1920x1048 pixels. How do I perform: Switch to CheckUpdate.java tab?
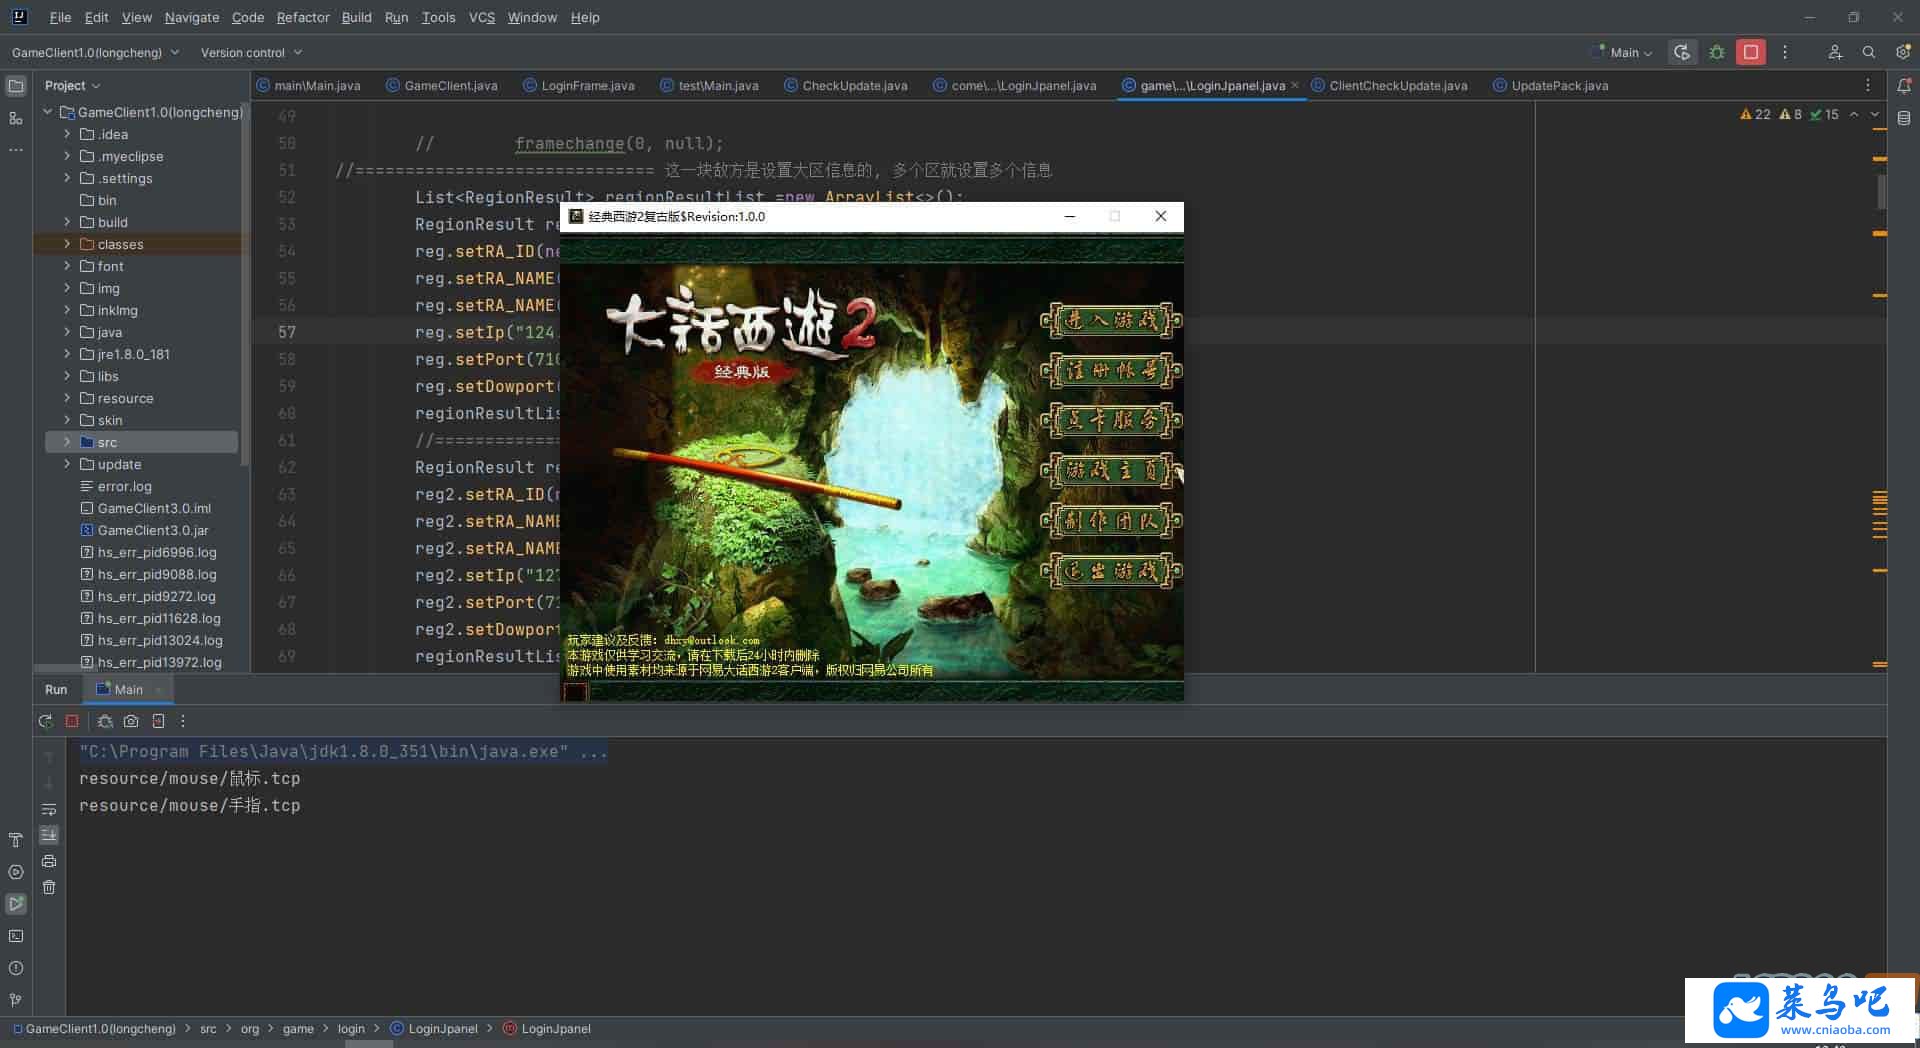tap(845, 86)
